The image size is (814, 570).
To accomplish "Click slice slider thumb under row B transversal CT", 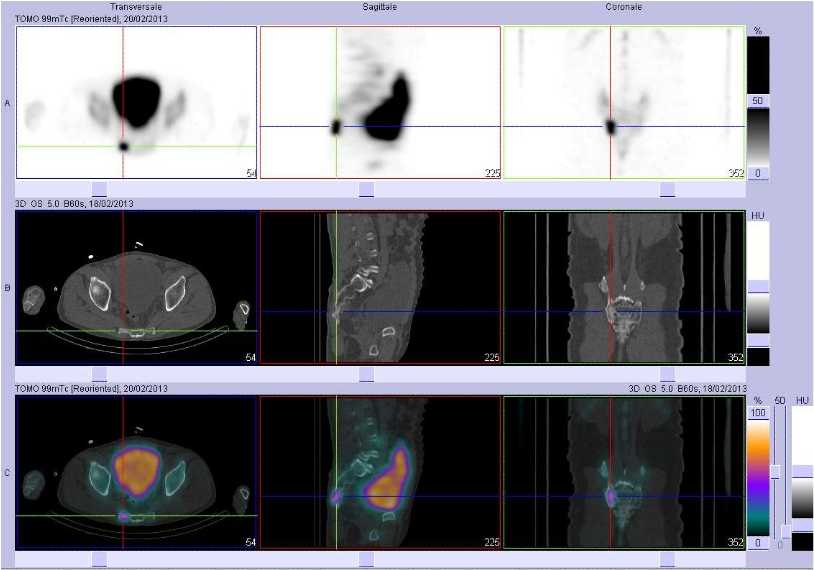I will (x=99, y=374).
